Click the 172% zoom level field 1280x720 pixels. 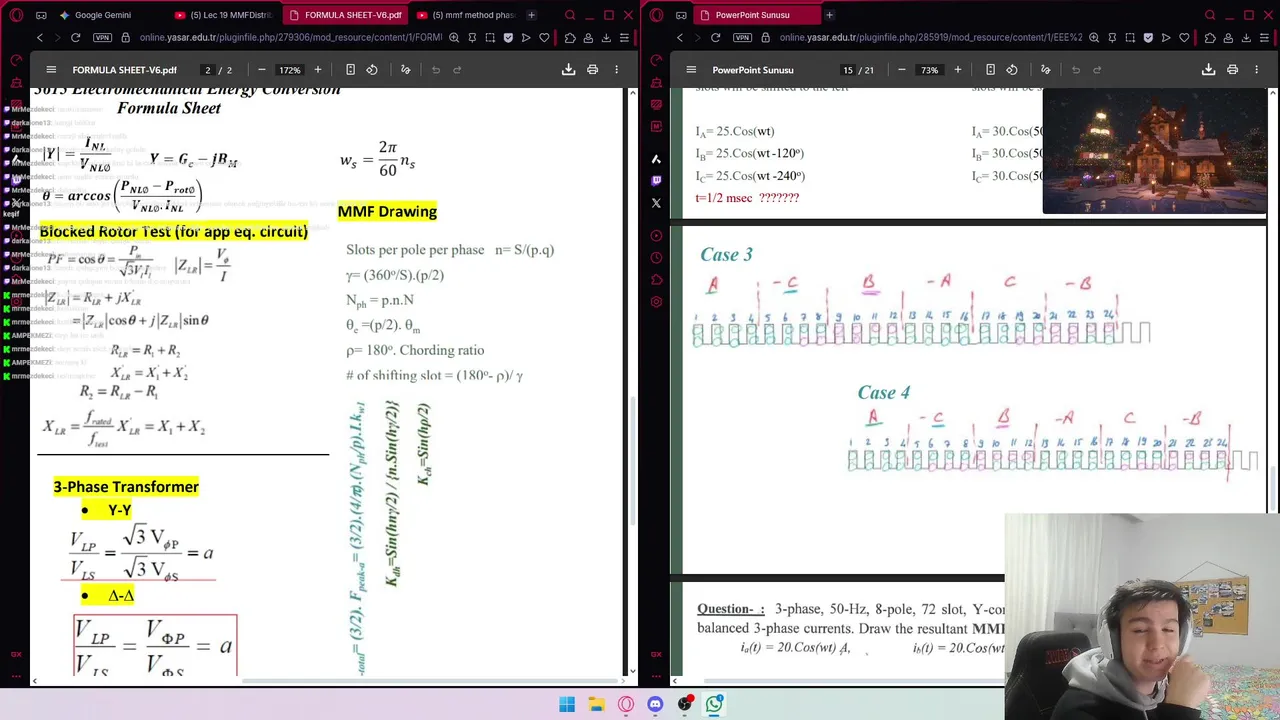click(290, 70)
